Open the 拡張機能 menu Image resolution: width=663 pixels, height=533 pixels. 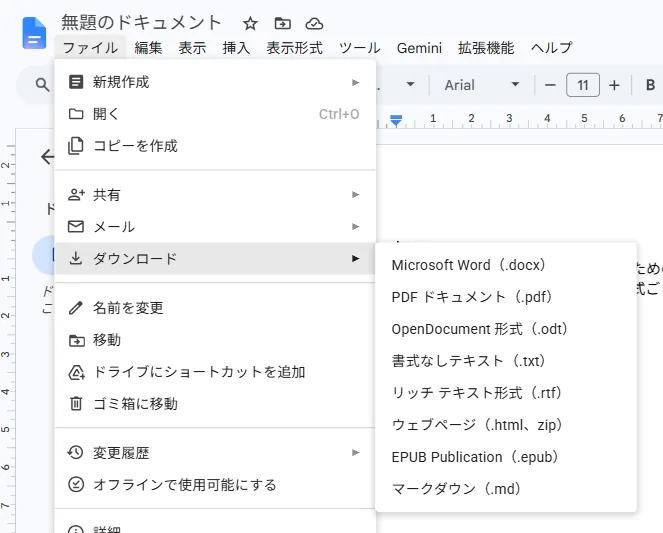pyautogui.click(x=486, y=48)
